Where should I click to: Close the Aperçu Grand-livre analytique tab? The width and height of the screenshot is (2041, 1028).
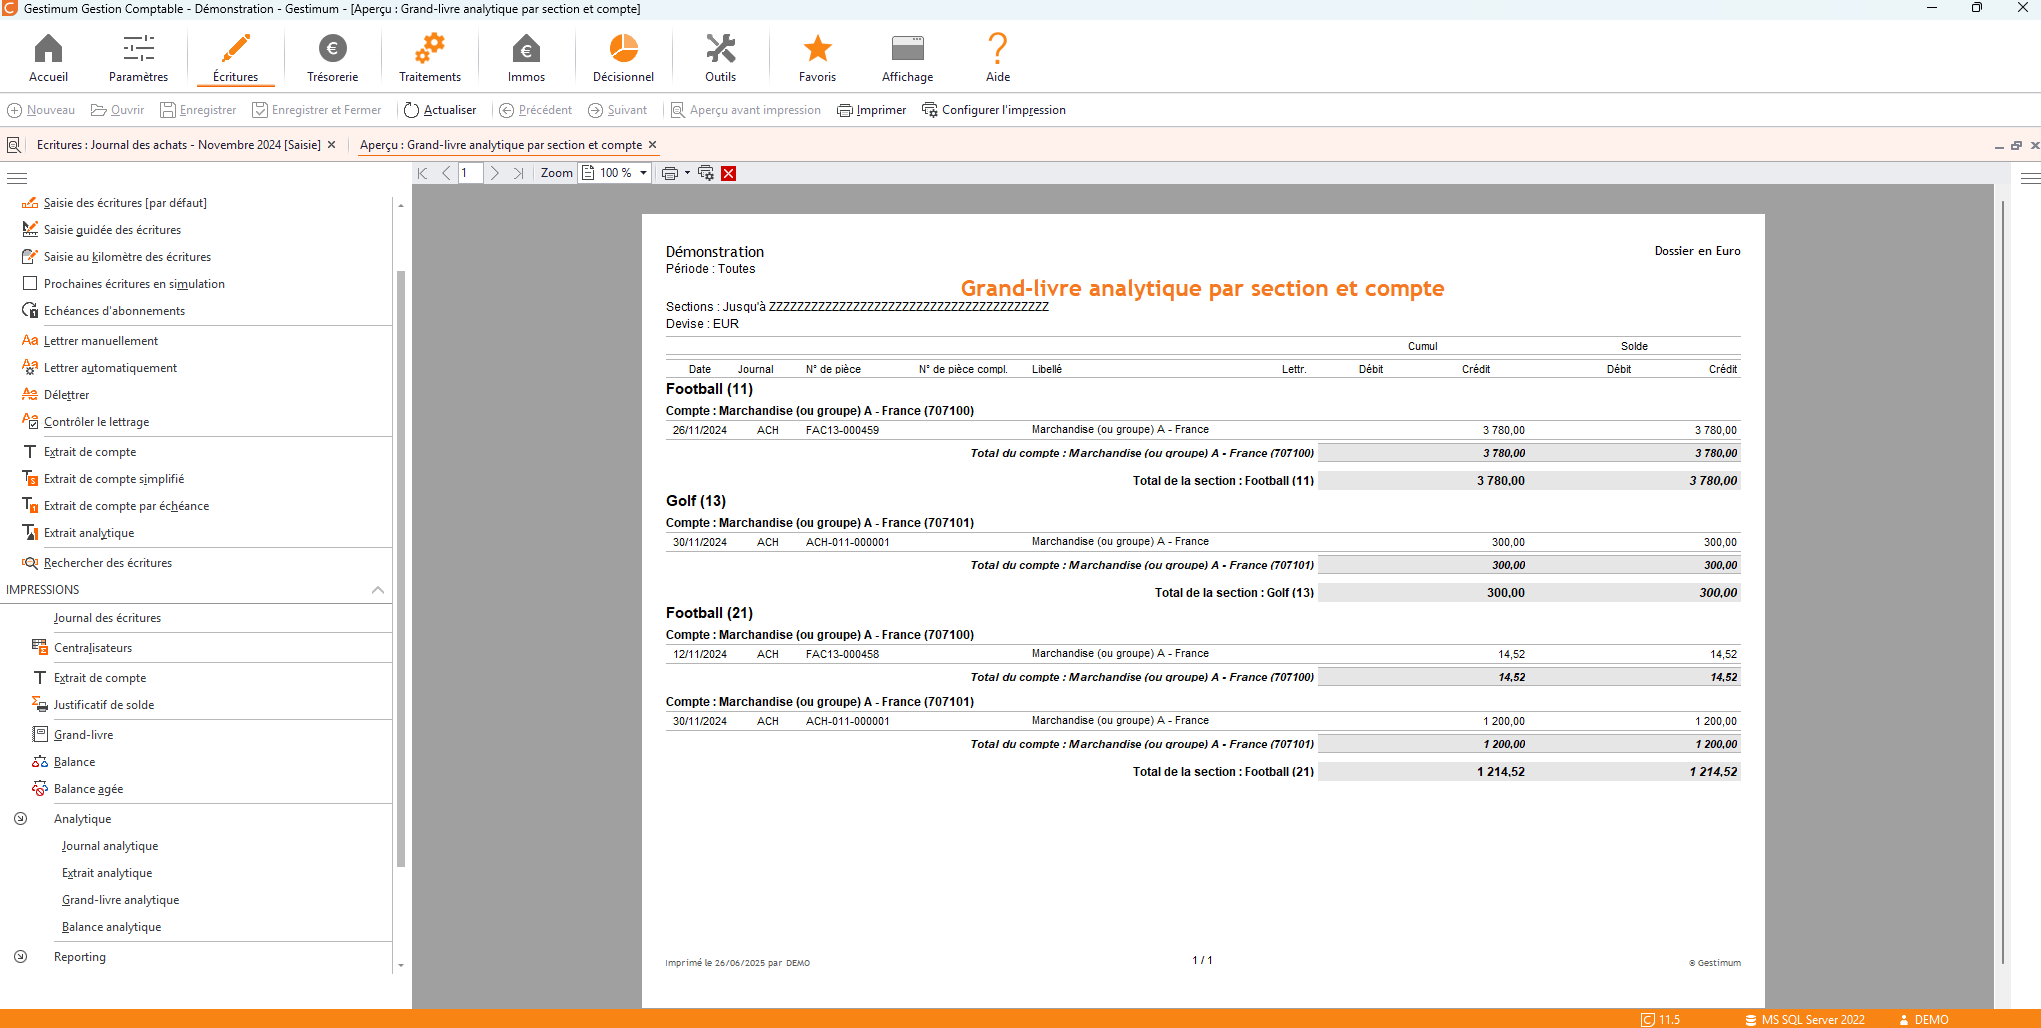tap(653, 145)
